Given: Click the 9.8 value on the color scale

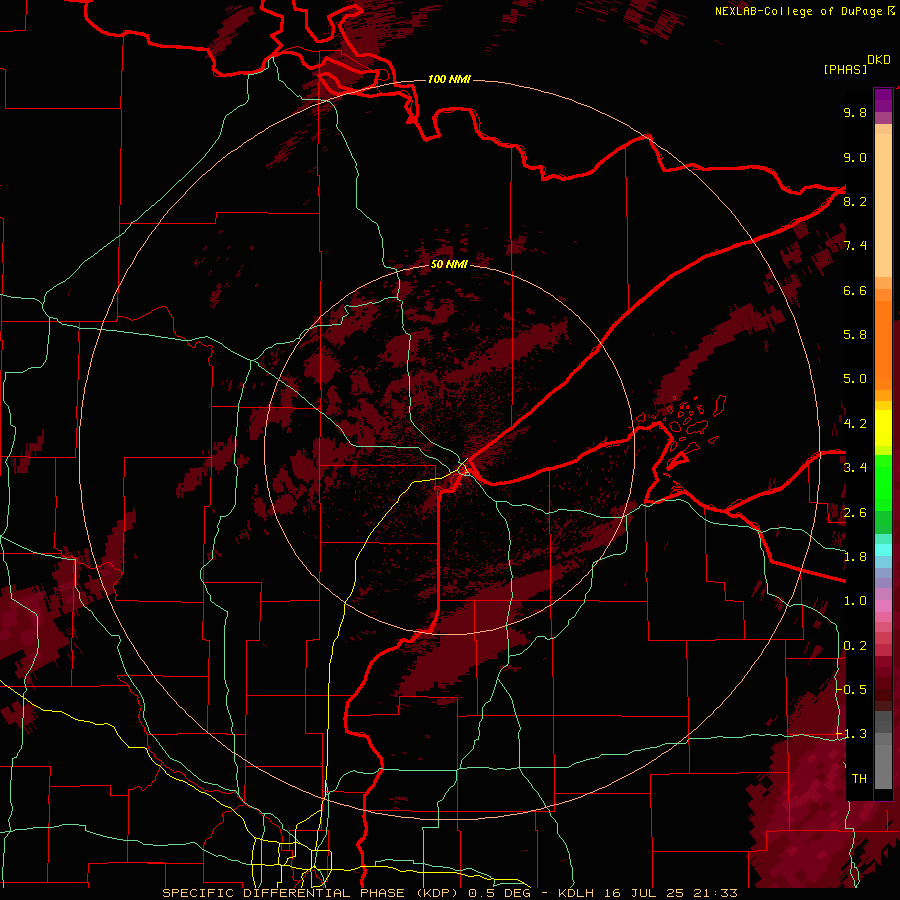Looking at the screenshot, I should coord(855,112).
